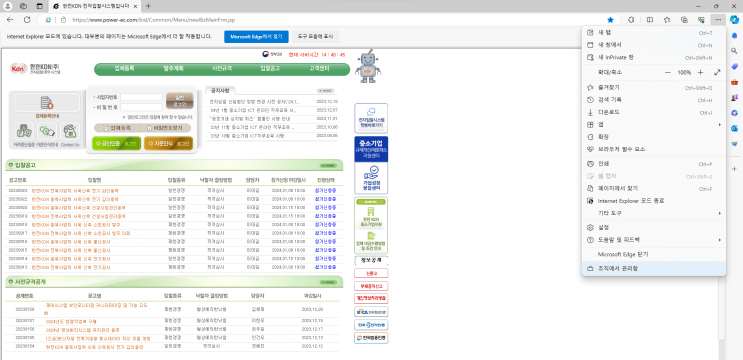Open 설정 from the menu
The width and height of the screenshot is (743, 360).
653,227
